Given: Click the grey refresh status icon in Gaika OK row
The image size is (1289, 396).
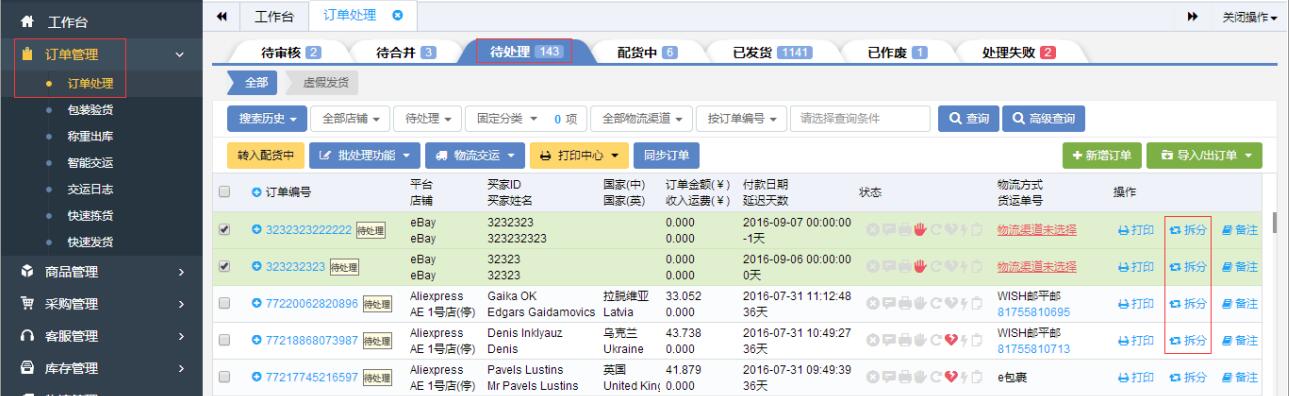Looking at the screenshot, I should (936, 304).
